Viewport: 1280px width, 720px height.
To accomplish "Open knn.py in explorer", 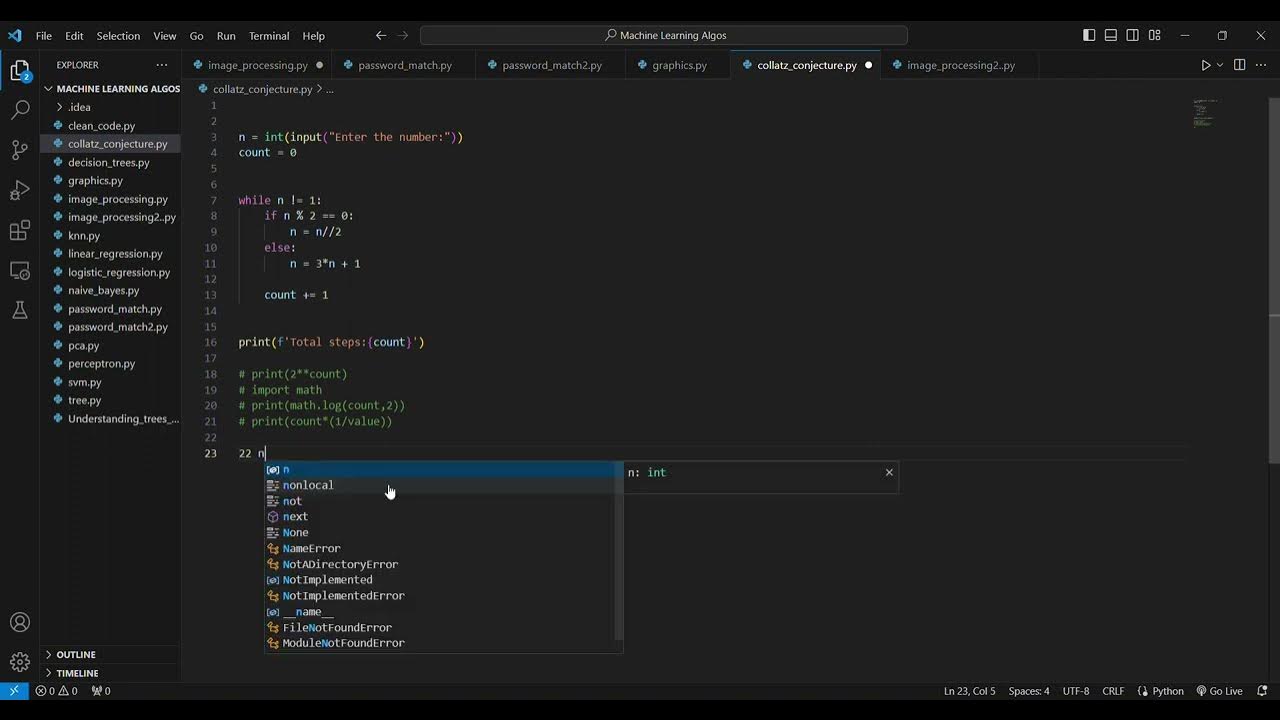I will click(110, 236).
